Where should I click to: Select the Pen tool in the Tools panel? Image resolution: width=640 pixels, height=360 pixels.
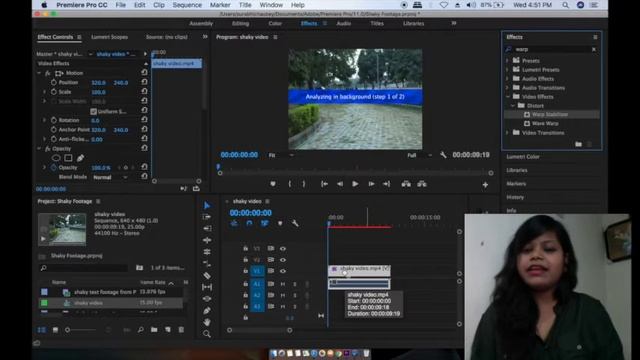click(x=207, y=311)
